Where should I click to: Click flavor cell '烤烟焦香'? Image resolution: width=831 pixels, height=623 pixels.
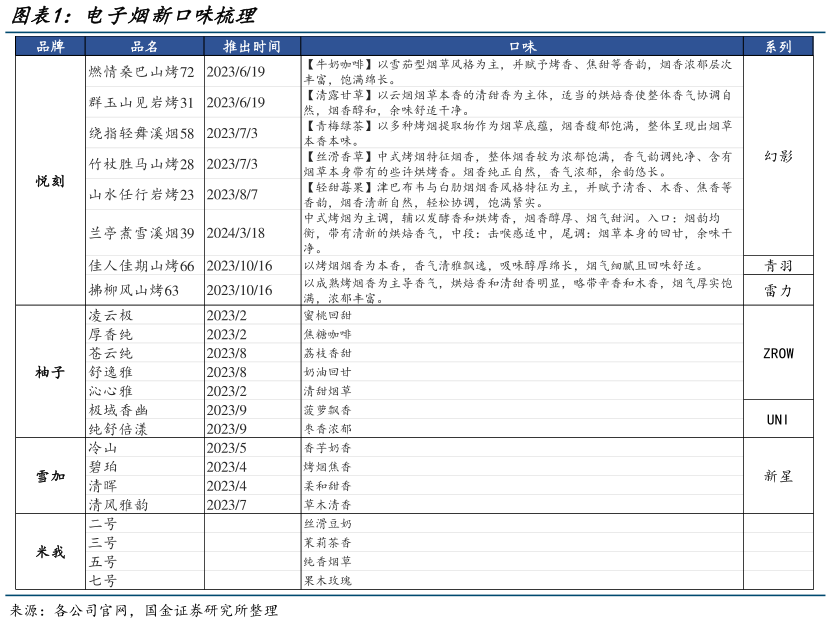[328, 467]
